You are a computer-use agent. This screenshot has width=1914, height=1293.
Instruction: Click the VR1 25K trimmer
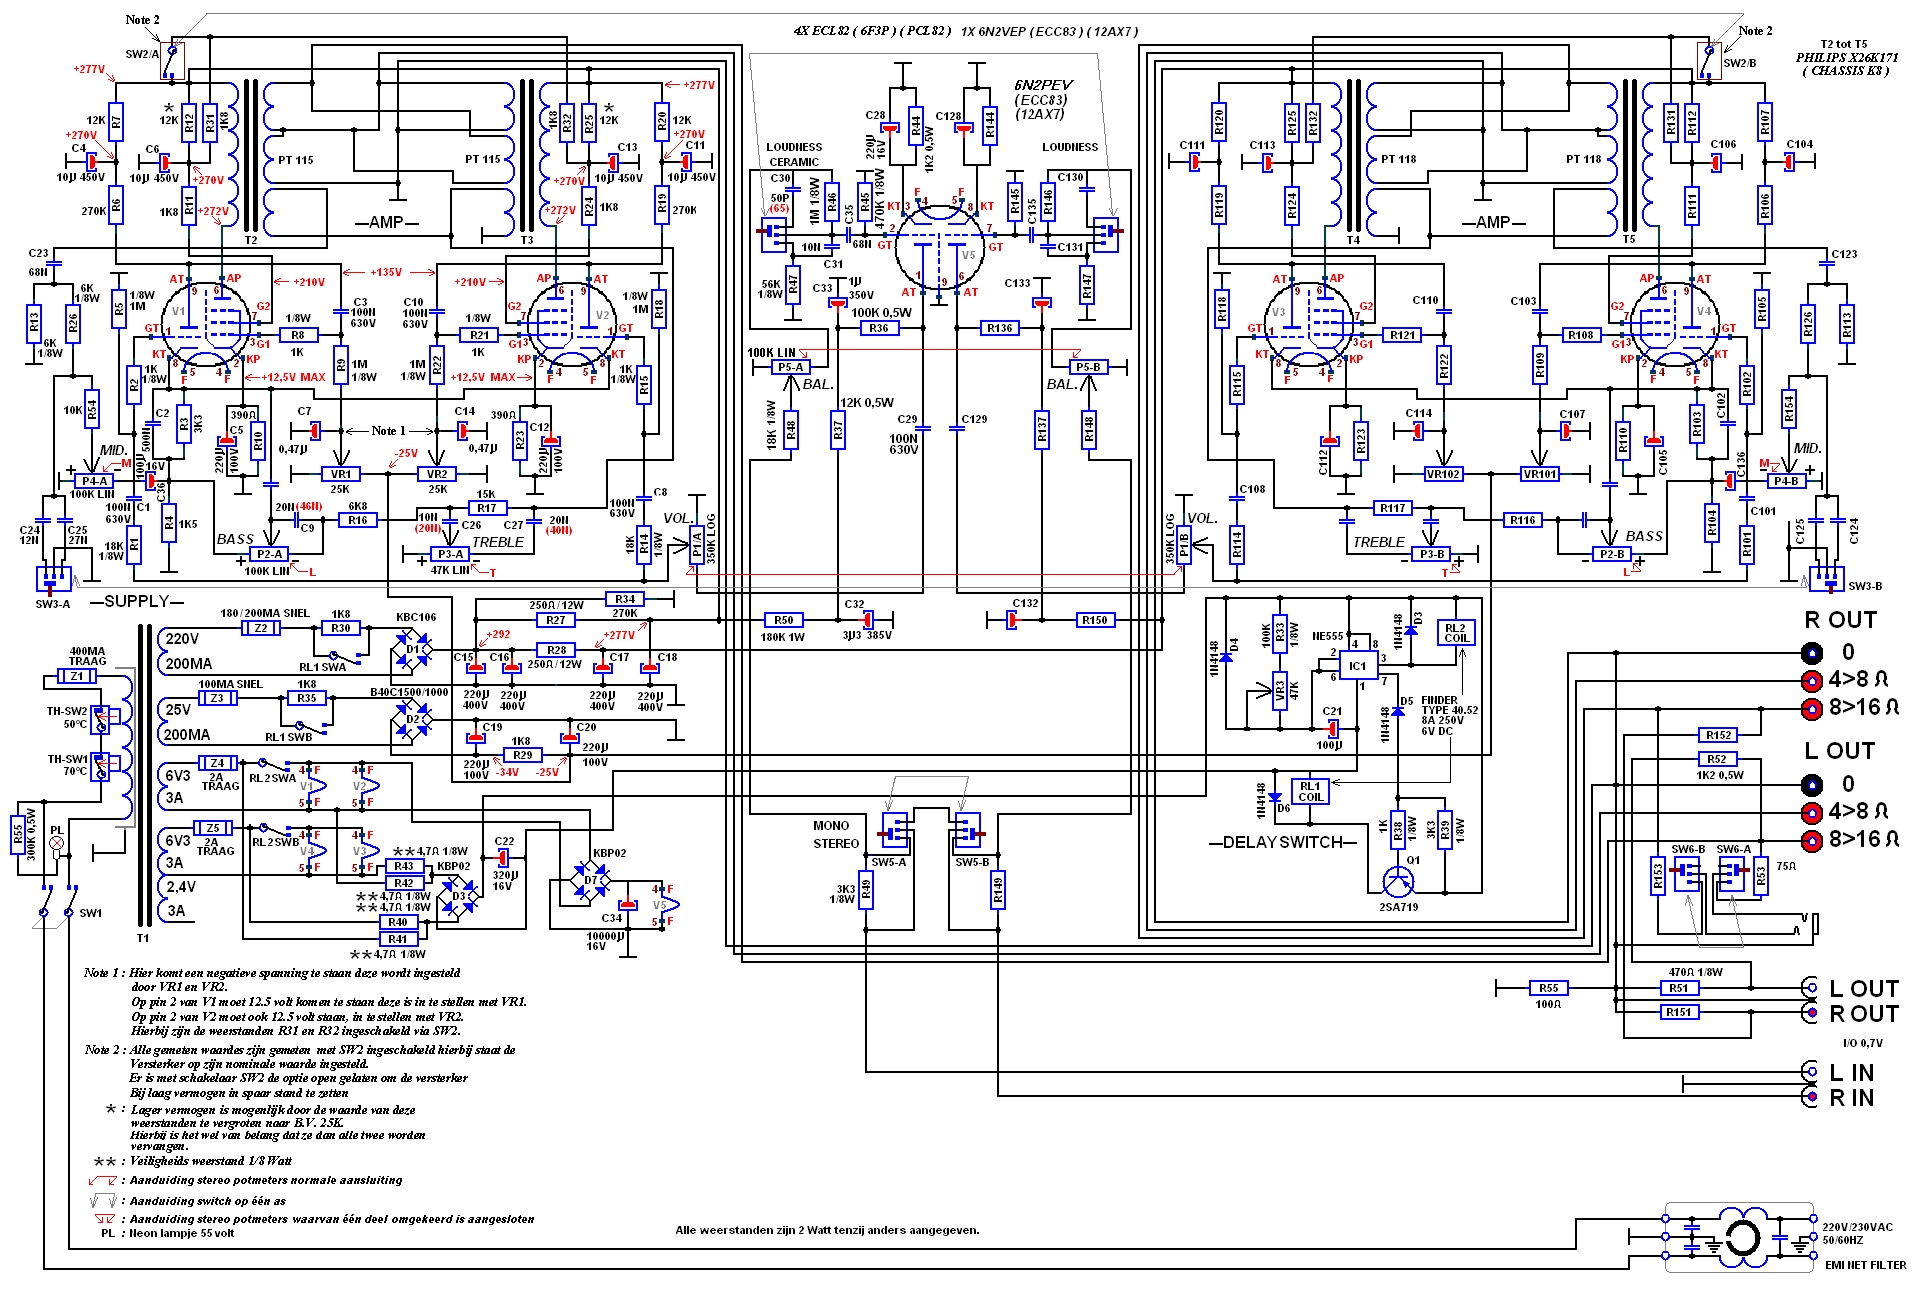pyautogui.click(x=342, y=474)
